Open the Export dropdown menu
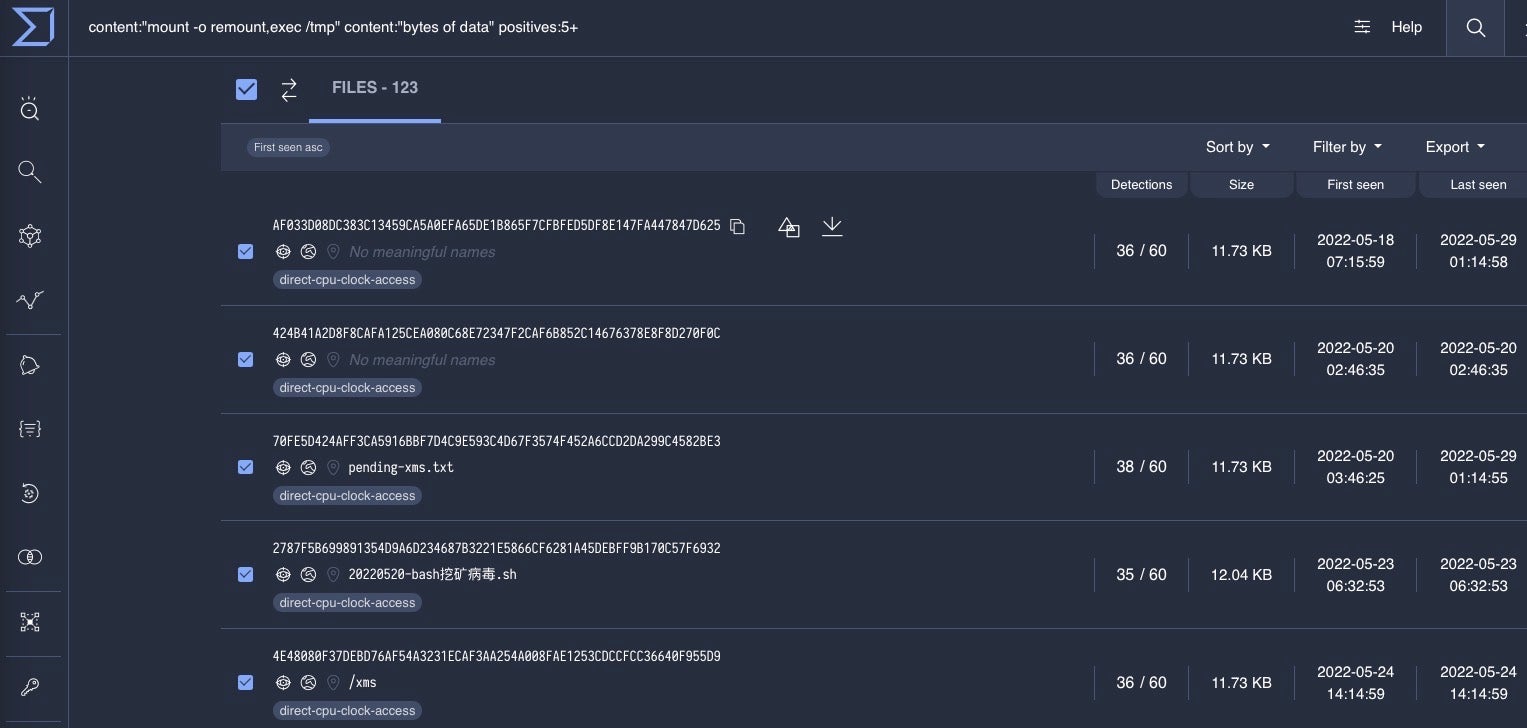Screen dimensions: 1527x728 1454,147
